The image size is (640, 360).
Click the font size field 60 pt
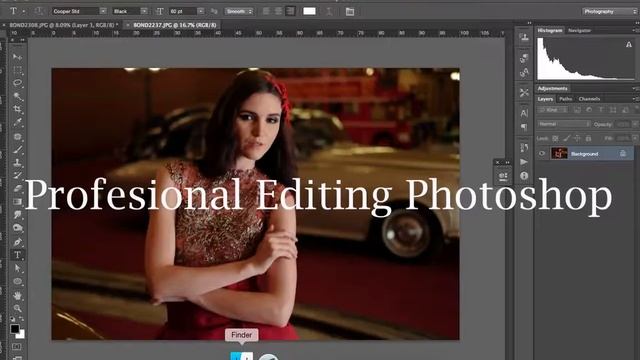point(183,11)
